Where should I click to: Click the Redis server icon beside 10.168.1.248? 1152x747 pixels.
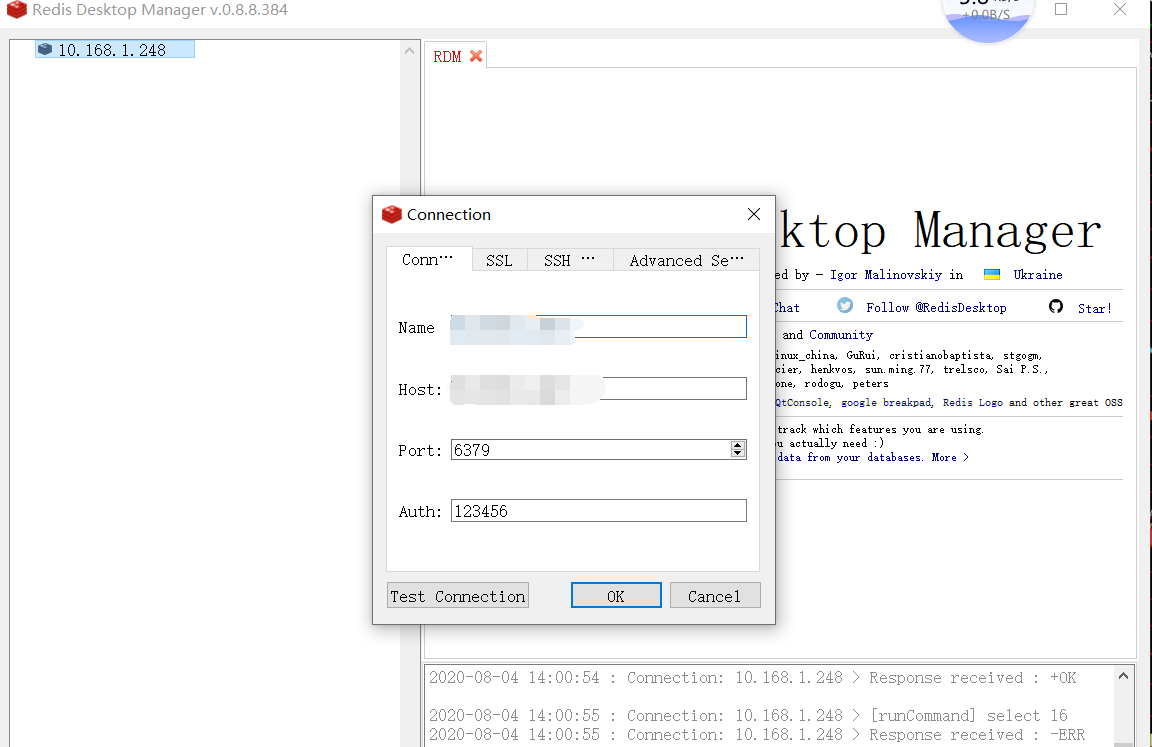click(45, 49)
